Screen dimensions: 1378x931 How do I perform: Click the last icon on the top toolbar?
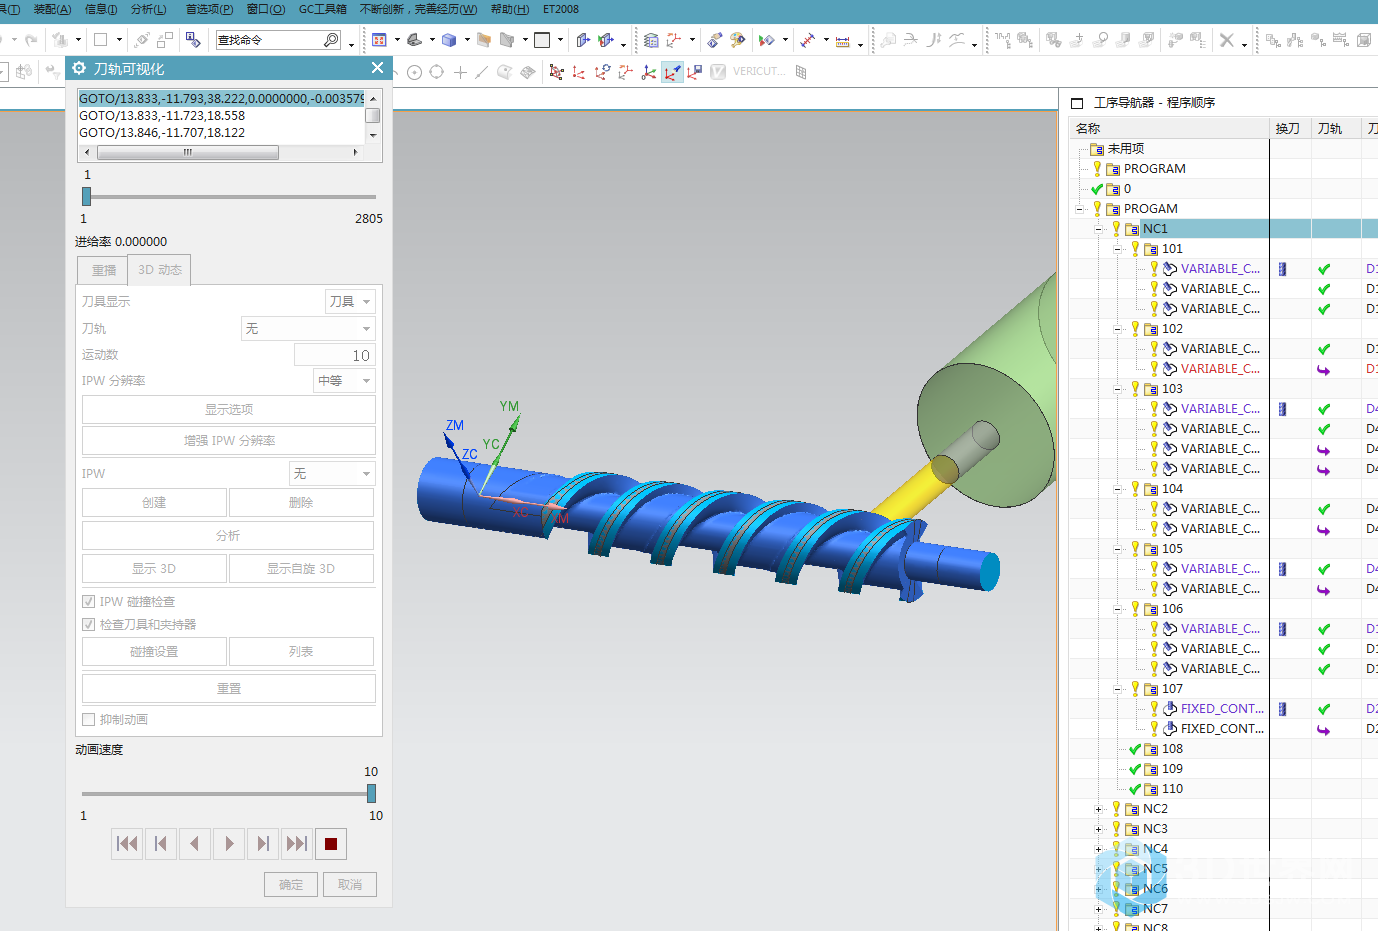click(1363, 40)
